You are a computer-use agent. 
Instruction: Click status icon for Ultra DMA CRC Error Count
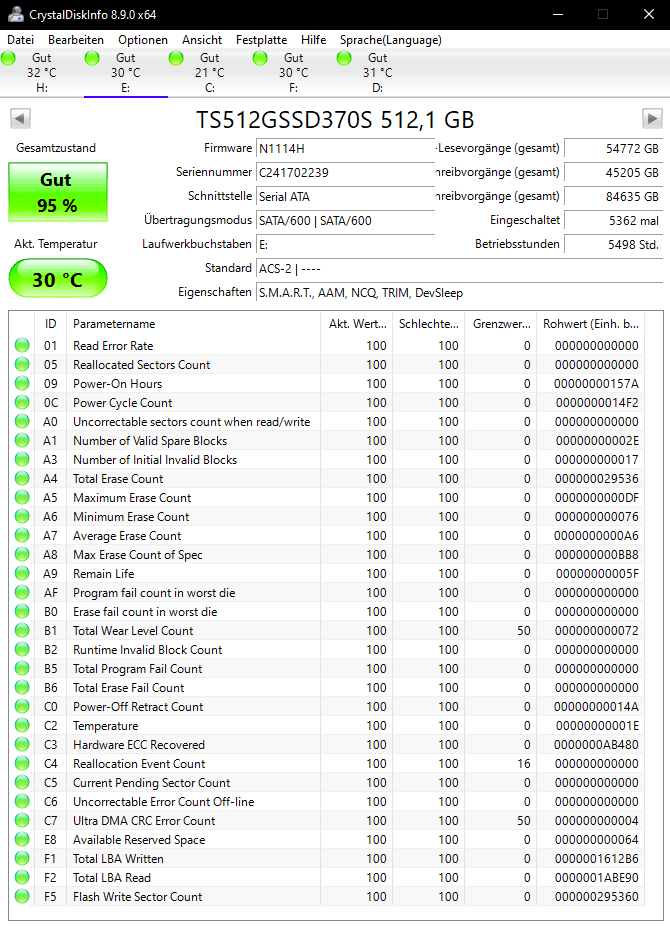point(22,821)
